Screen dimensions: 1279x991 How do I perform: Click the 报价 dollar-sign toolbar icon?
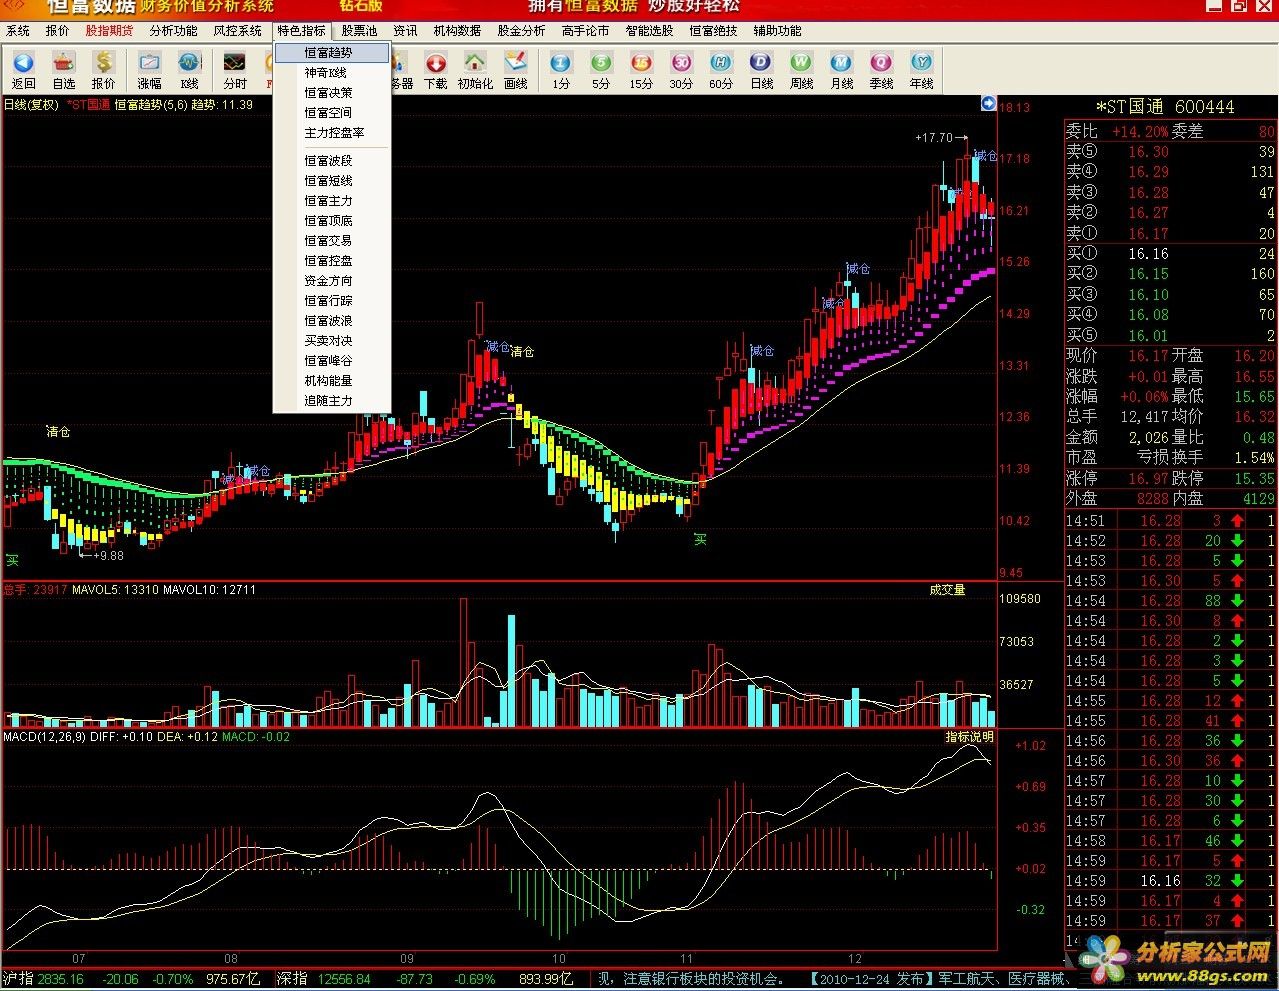(x=104, y=63)
